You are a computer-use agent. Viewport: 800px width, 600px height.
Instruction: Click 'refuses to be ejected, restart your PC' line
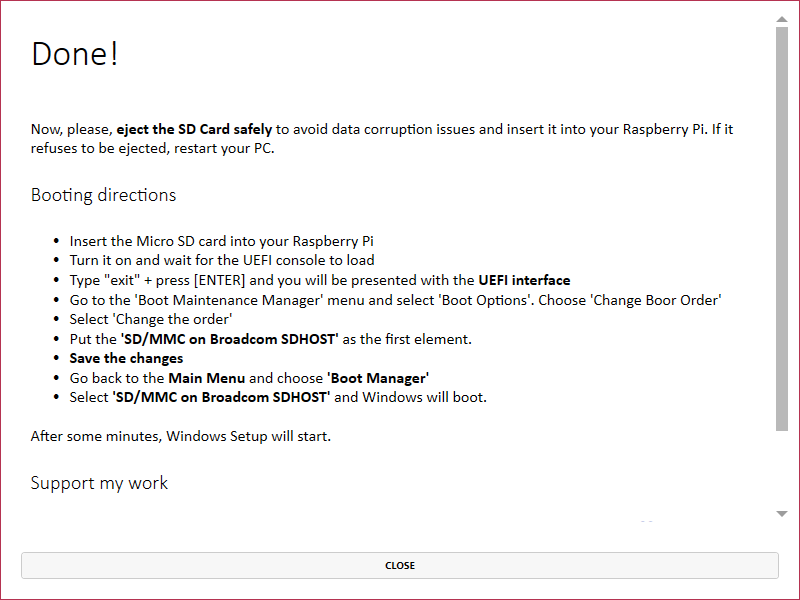pos(153,148)
